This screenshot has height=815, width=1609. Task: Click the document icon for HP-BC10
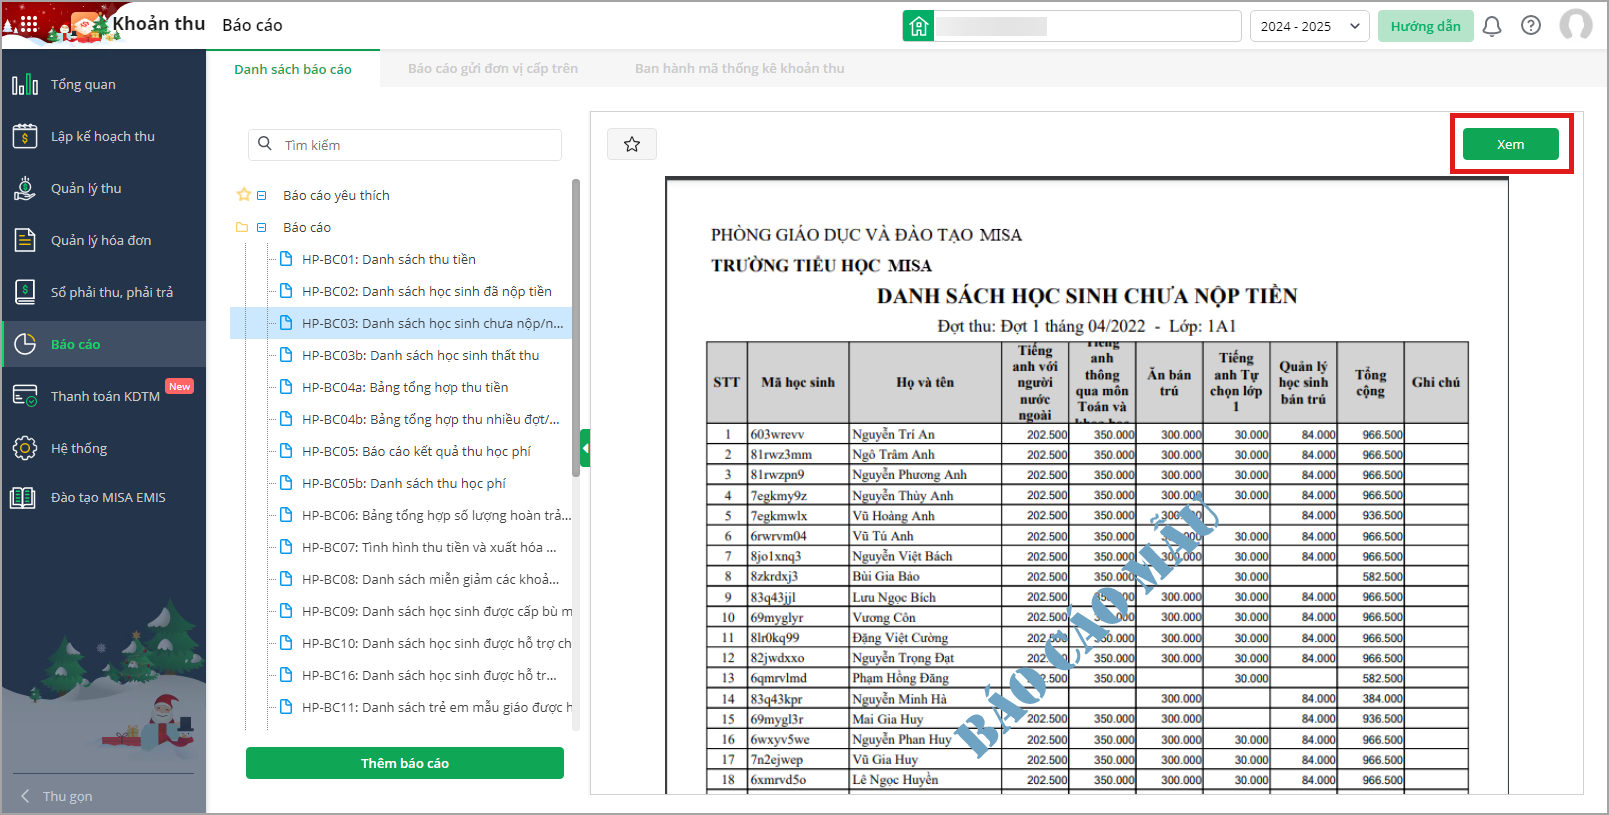pos(286,643)
